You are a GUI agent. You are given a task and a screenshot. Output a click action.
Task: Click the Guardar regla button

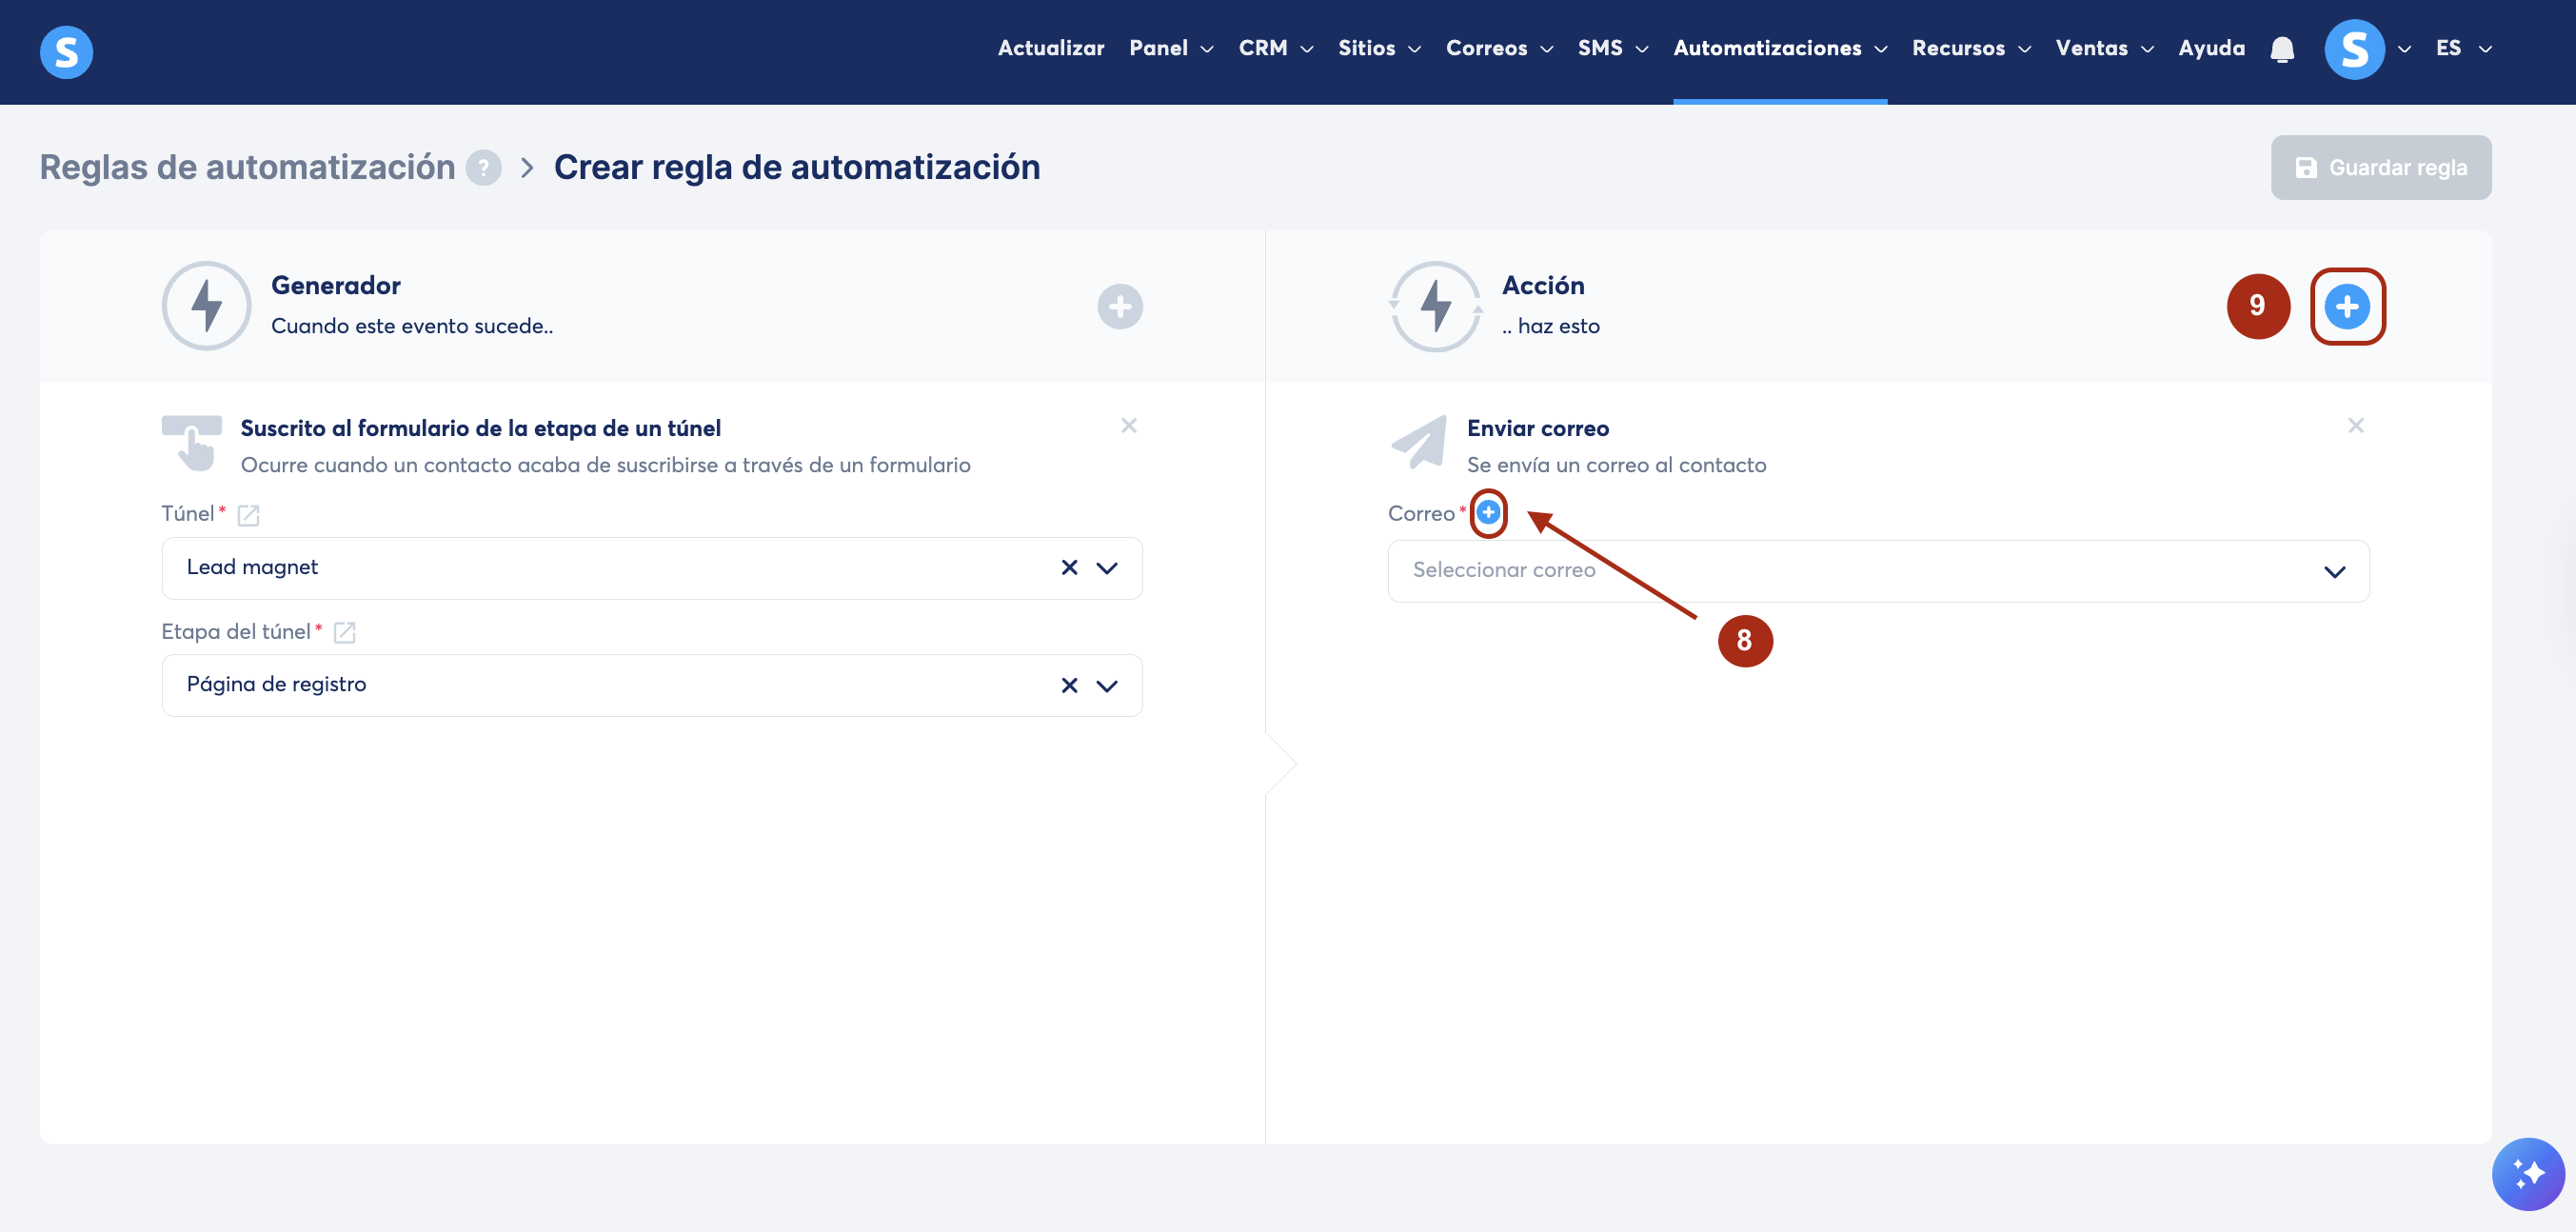(2380, 168)
